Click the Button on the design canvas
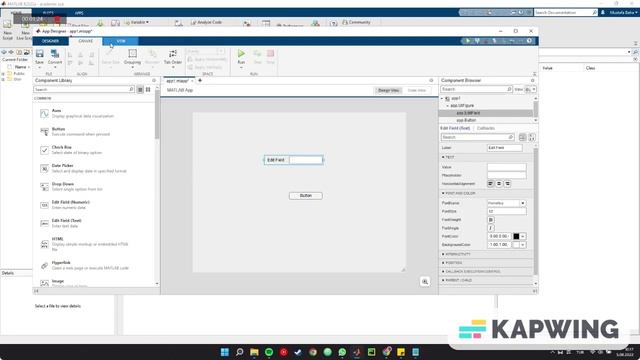Screen dimensions: 640x360 (306, 196)
